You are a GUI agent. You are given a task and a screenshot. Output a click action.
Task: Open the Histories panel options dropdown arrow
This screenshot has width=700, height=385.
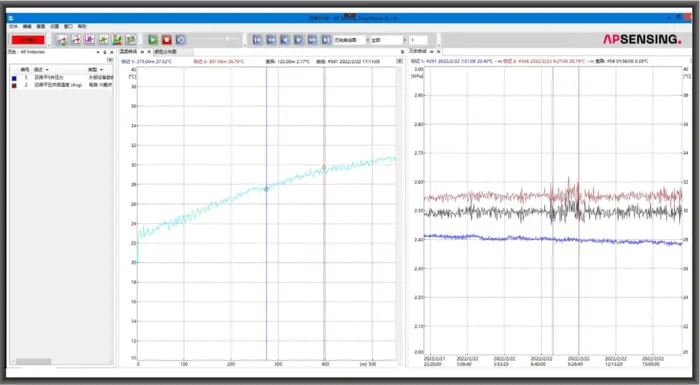pyautogui.click(x=98, y=52)
